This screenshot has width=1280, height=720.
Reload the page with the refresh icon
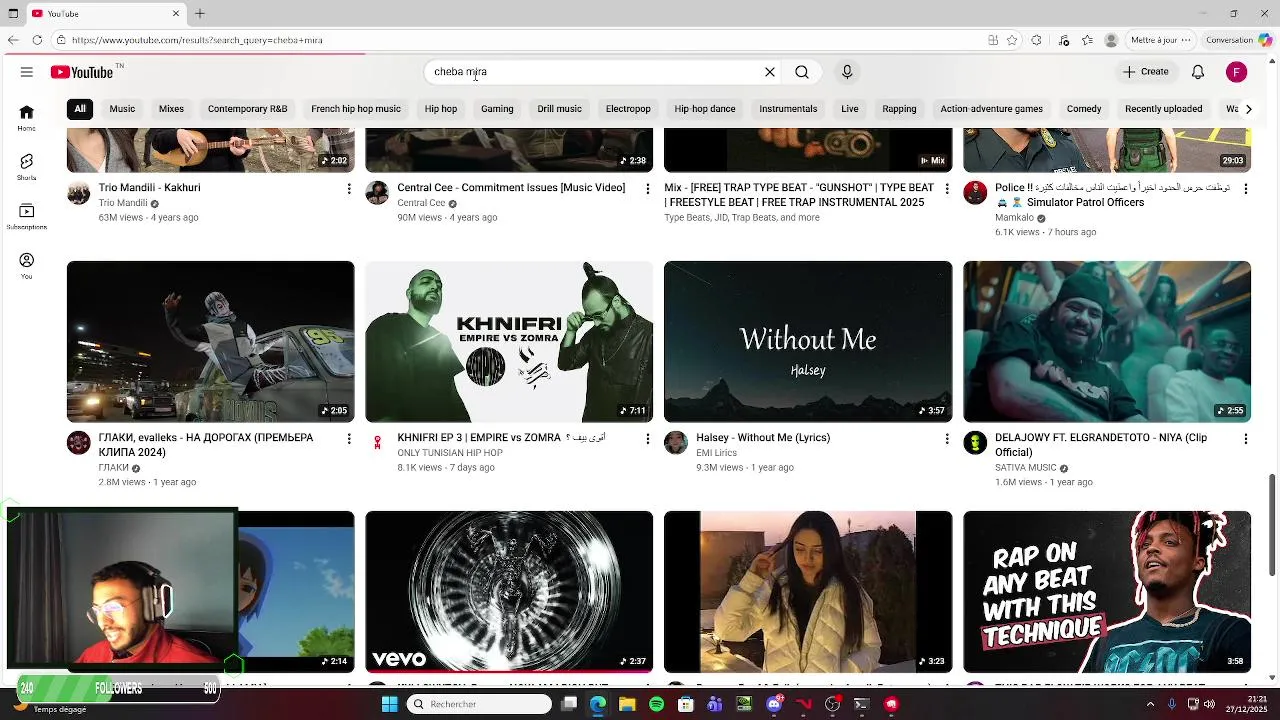37,40
